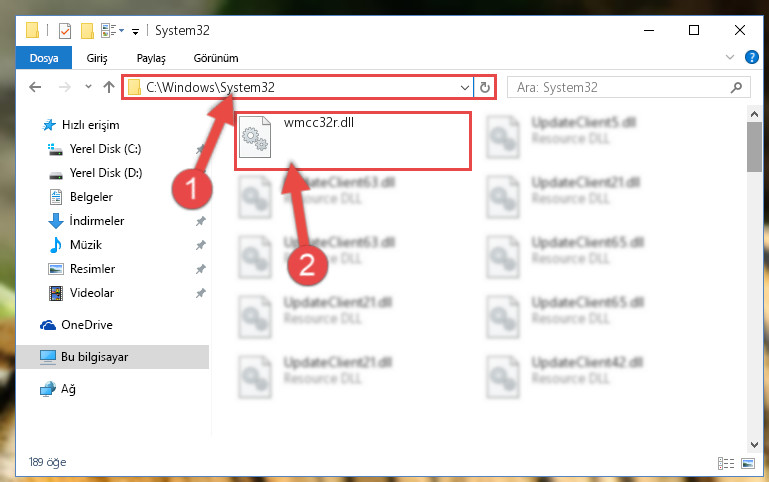Expand the ribbon with chevron

(x=730, y=57)
